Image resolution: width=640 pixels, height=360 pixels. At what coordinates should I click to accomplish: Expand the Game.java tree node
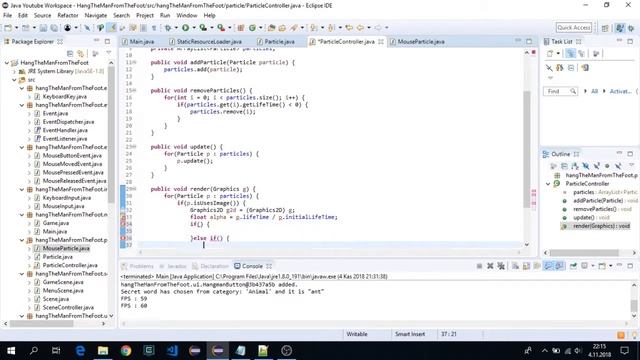pos(29,223)
